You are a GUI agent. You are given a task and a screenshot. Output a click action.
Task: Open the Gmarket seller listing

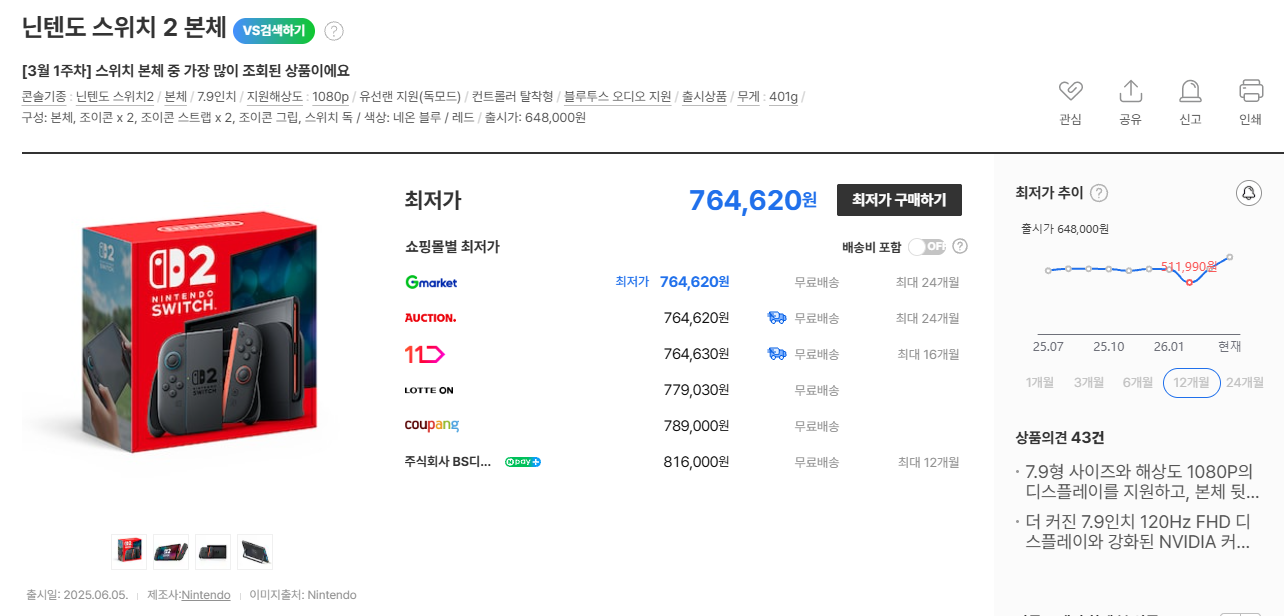coord(431,282)
